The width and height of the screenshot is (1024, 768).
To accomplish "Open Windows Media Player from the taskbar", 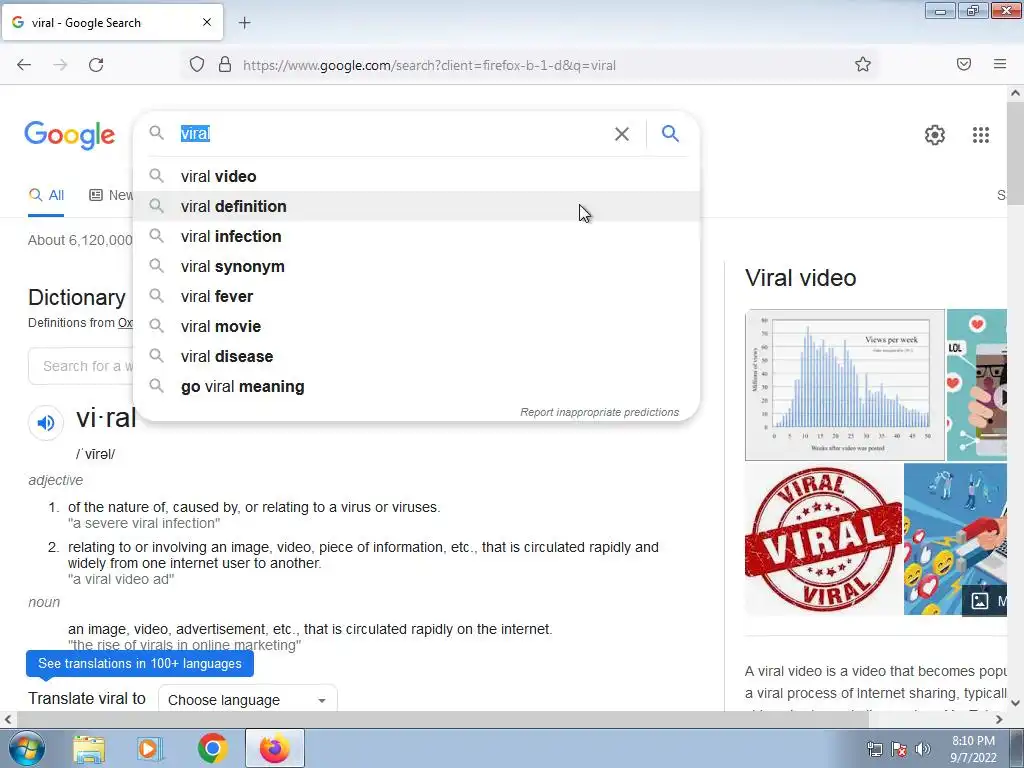I will [x=150, y=749].
